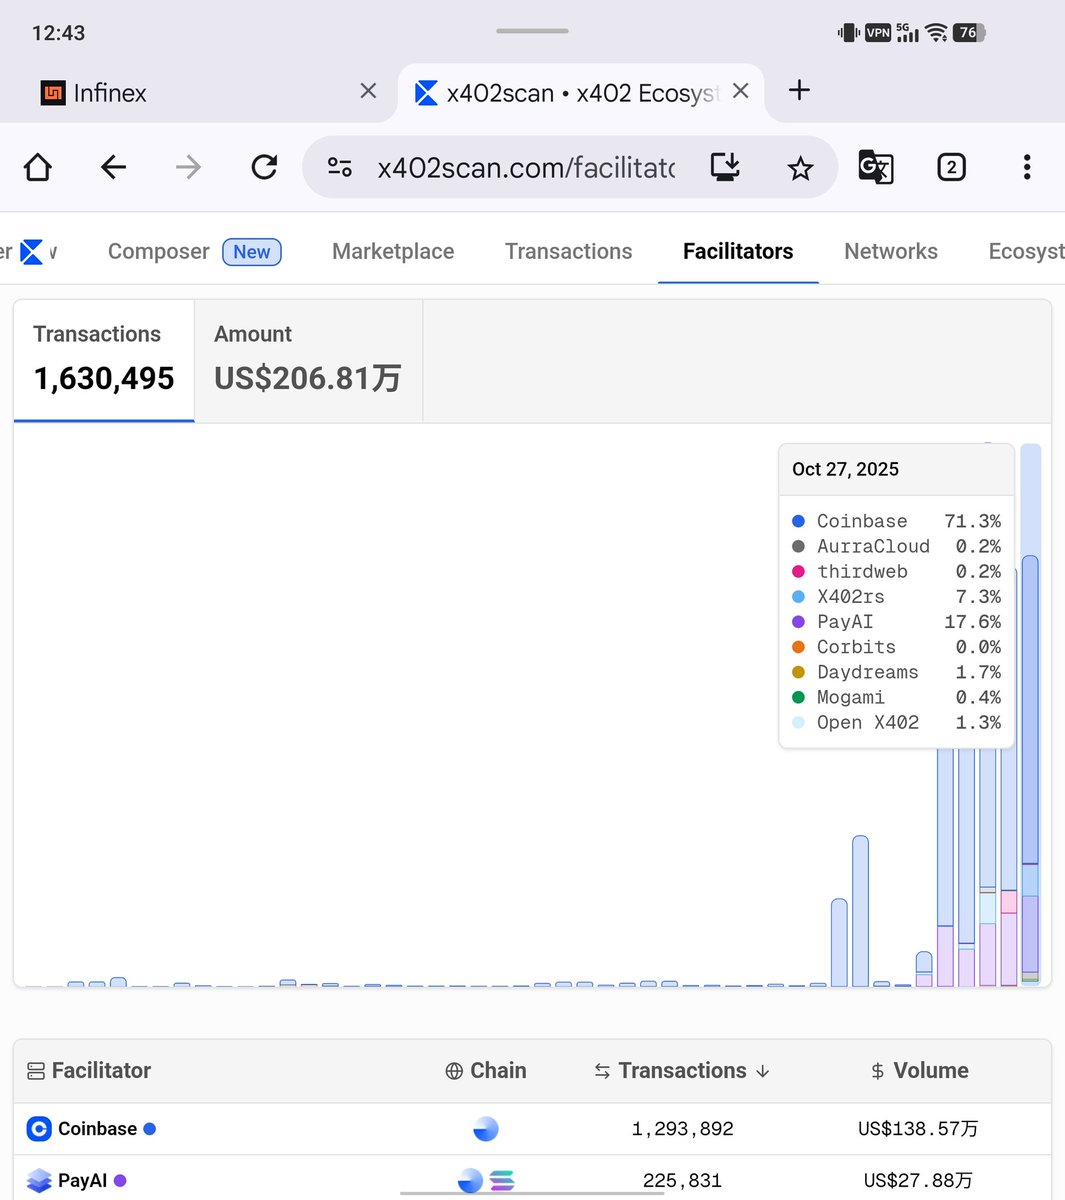Click the PayAI facilitator logo icon

pyautogui.click(x=37, y=1180)
